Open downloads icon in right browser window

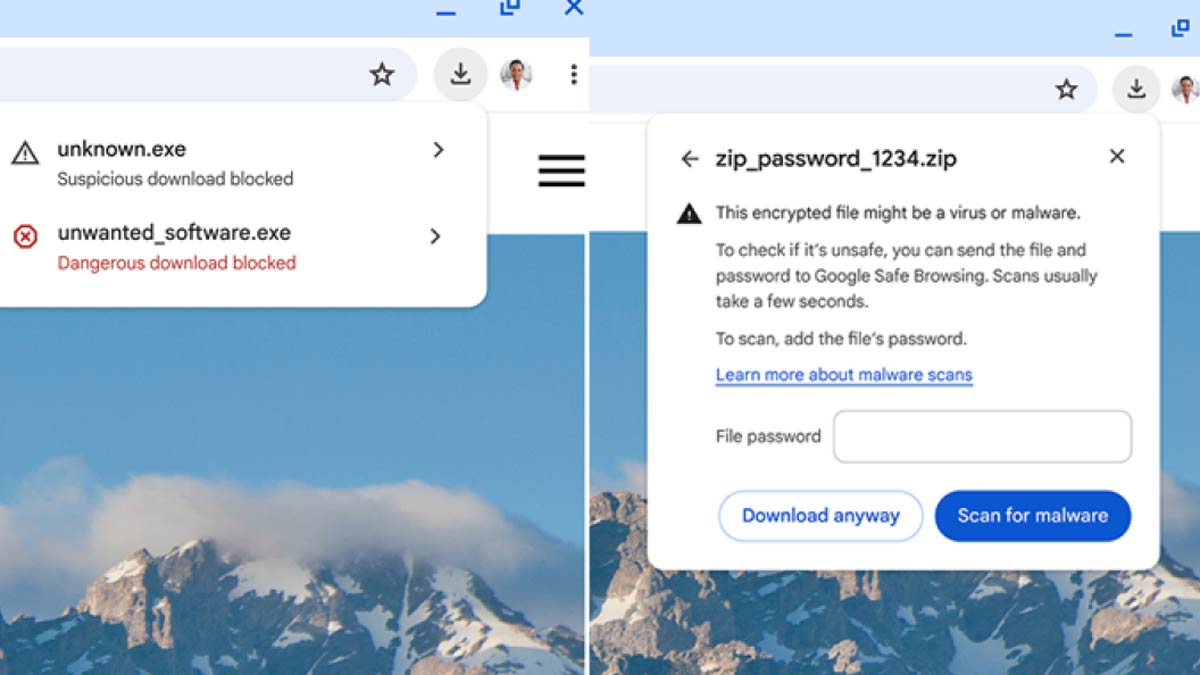[1136, 89]
